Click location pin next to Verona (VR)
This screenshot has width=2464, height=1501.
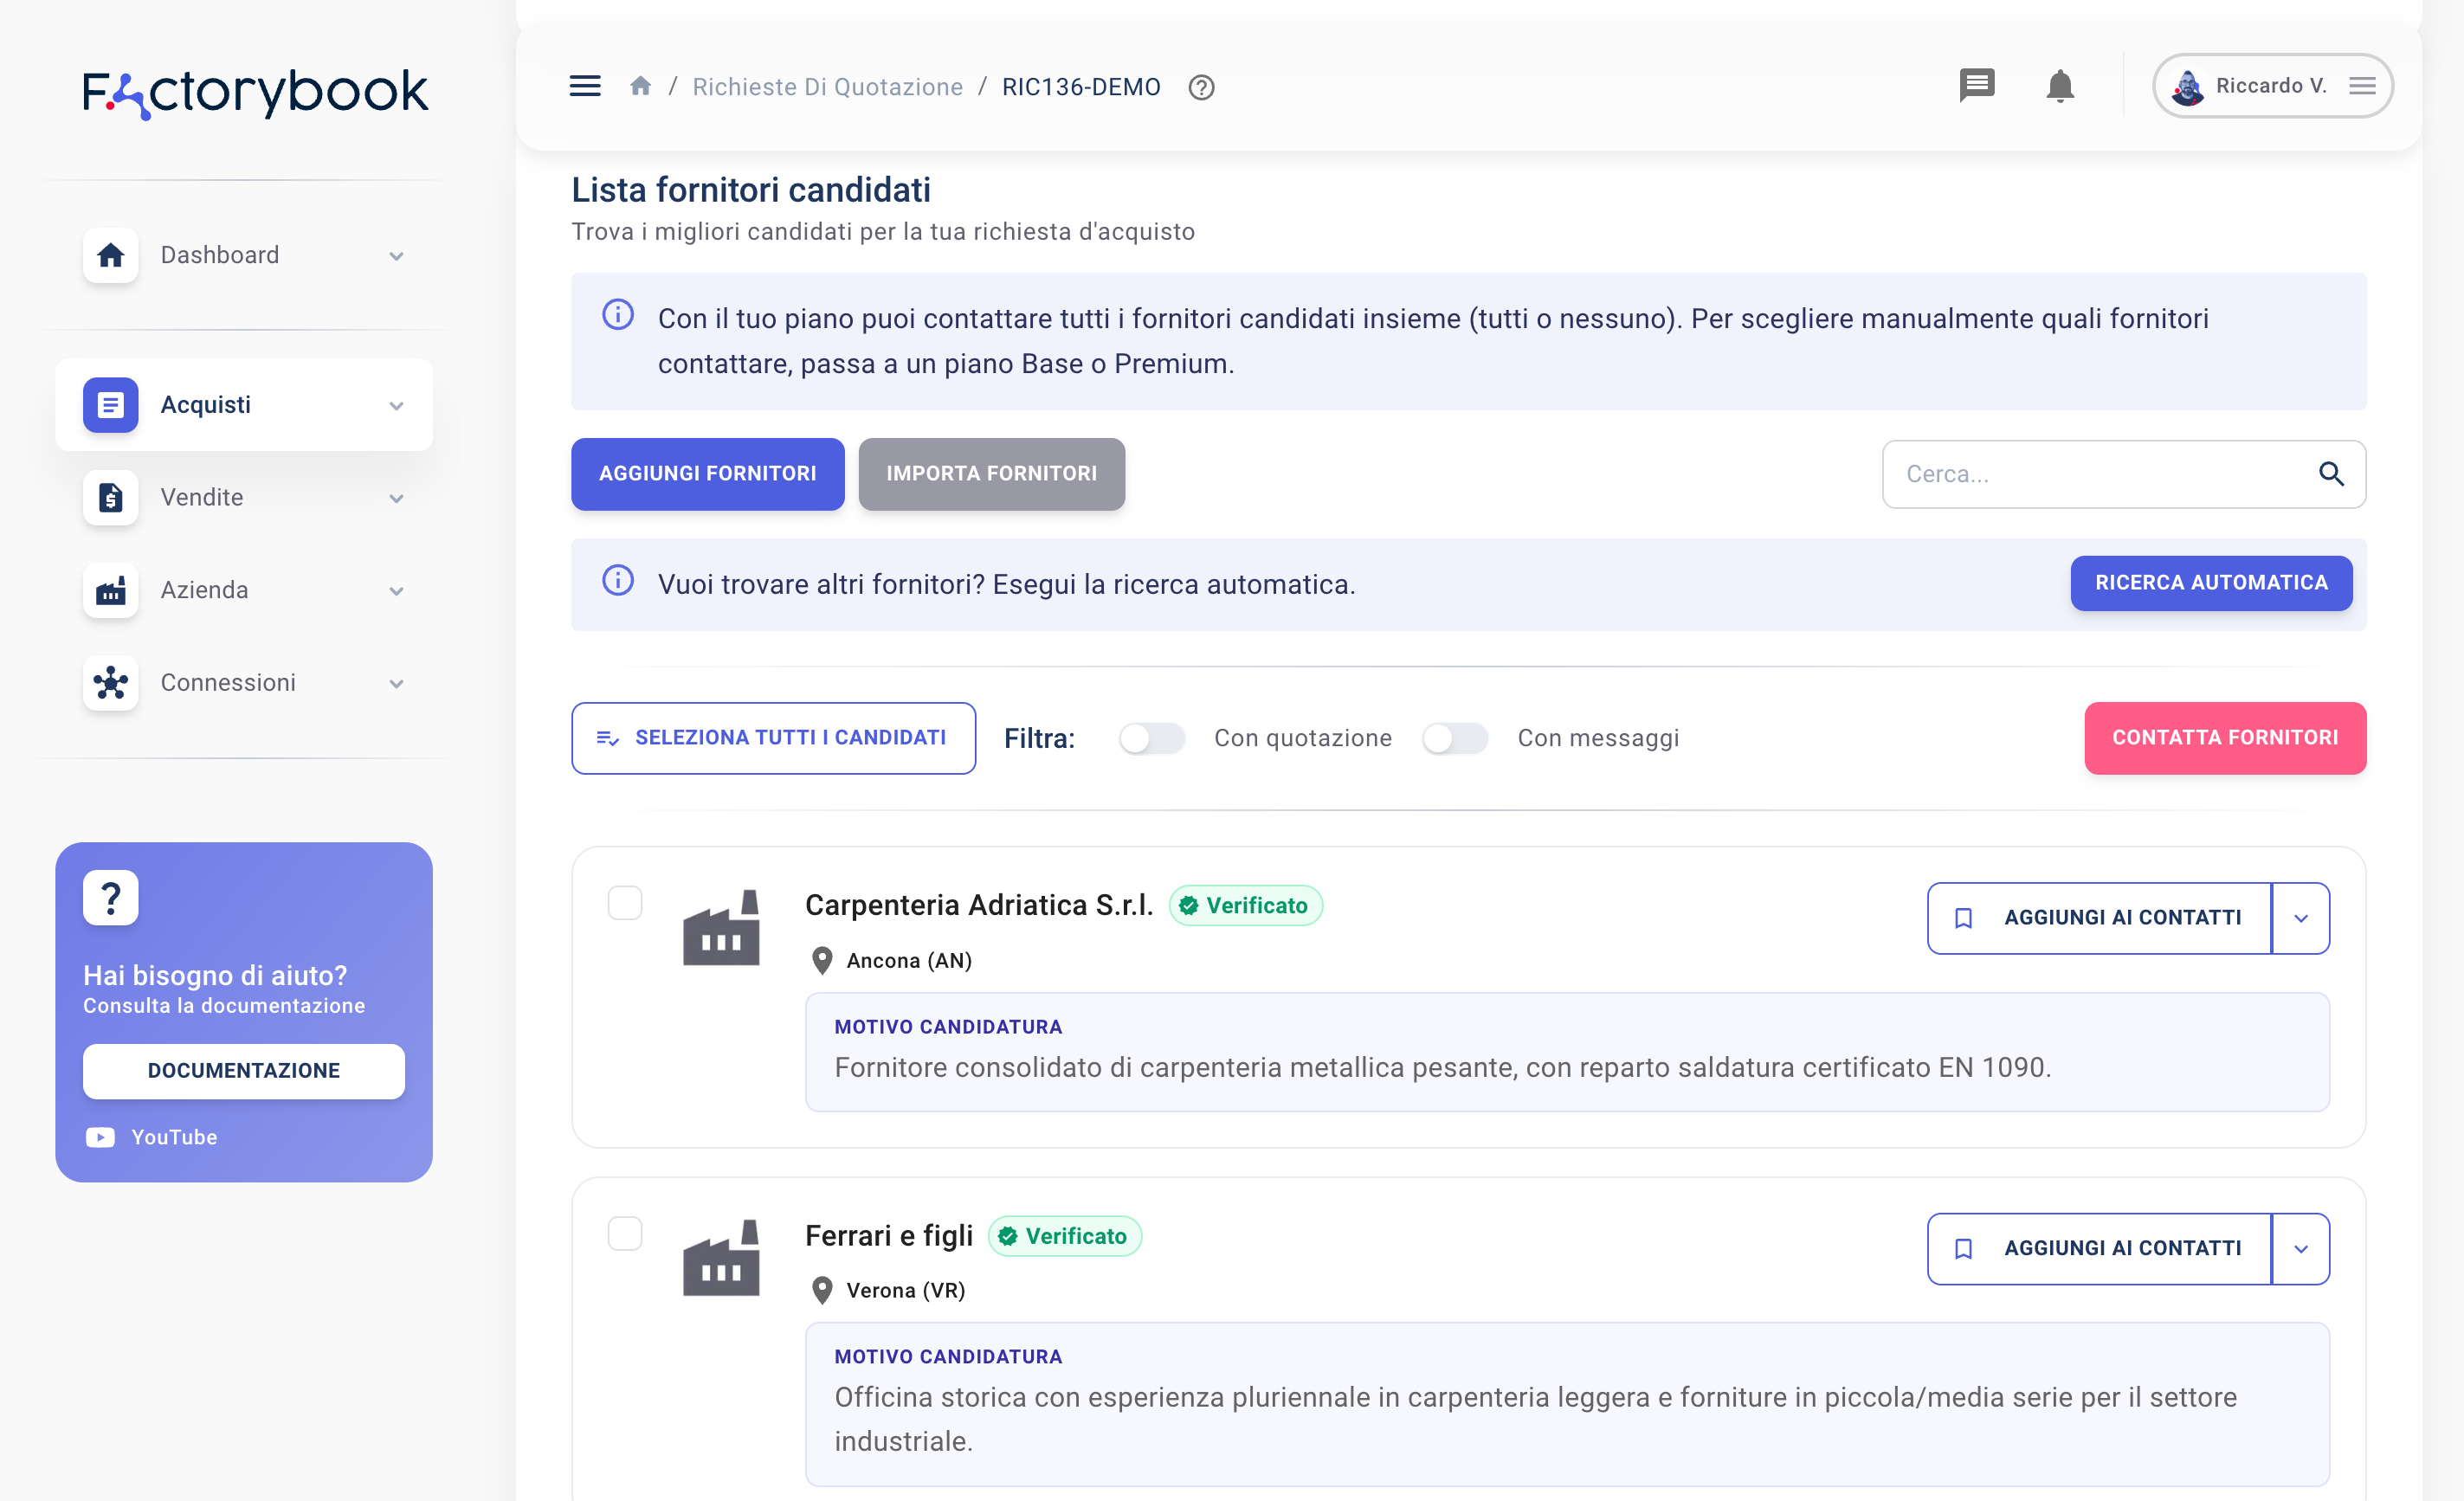(822, 1290)
